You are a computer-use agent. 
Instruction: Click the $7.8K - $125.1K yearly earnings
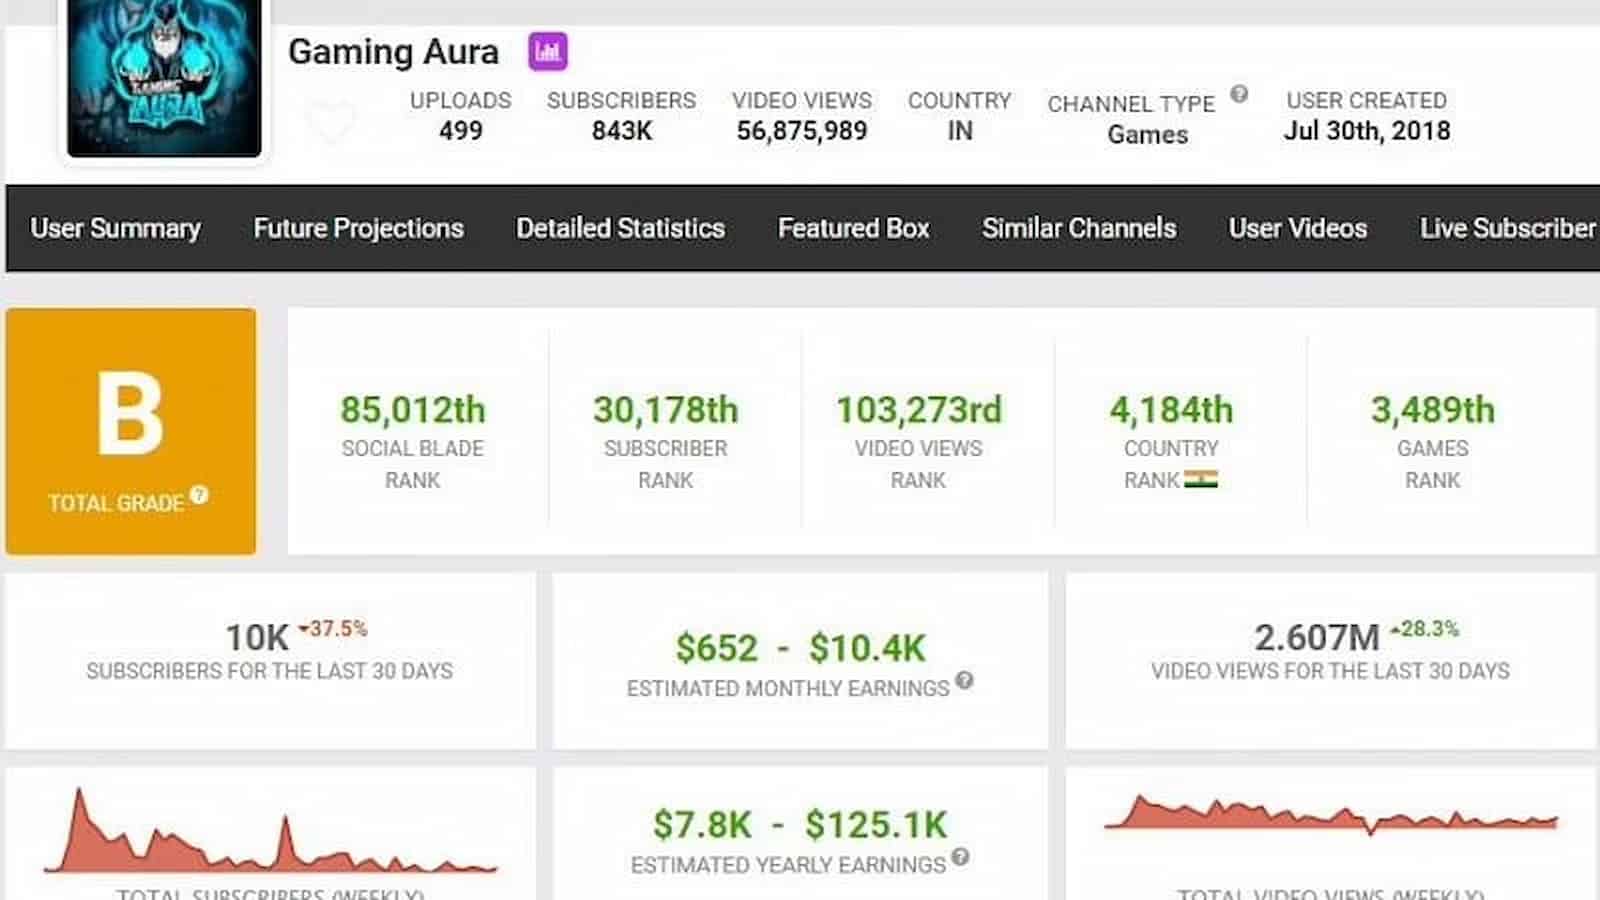tap(799, 825)
